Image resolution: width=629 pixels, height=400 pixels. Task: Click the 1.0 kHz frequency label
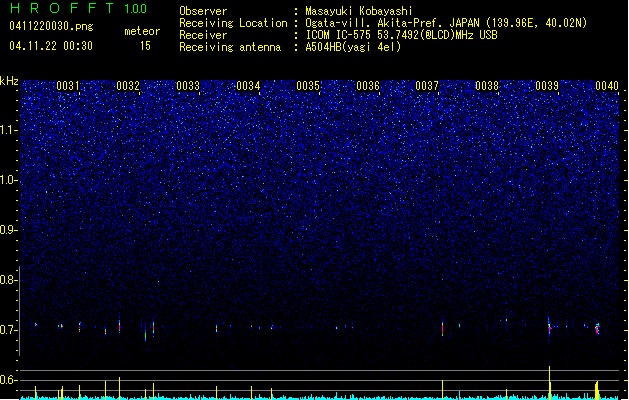(8, 180)
